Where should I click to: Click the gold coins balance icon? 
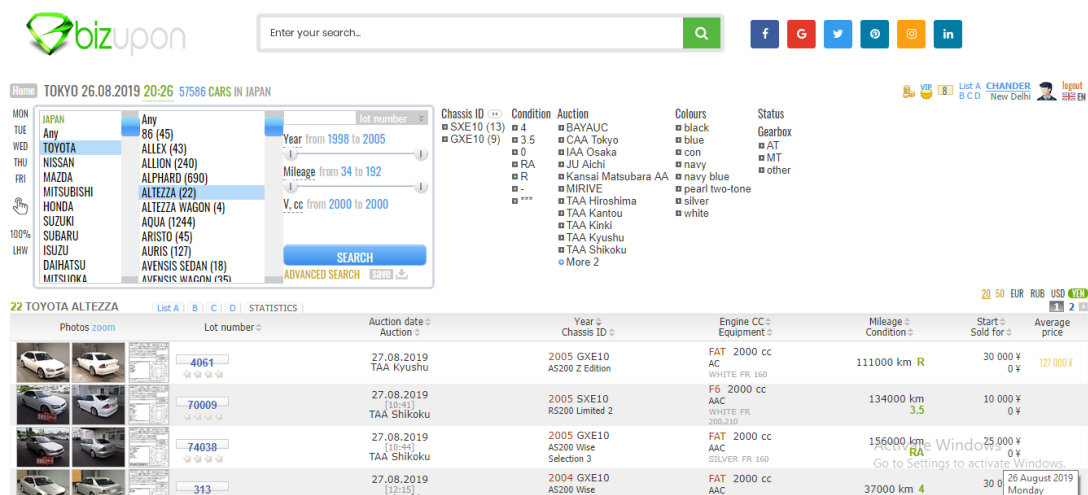(x=908, y=92)
